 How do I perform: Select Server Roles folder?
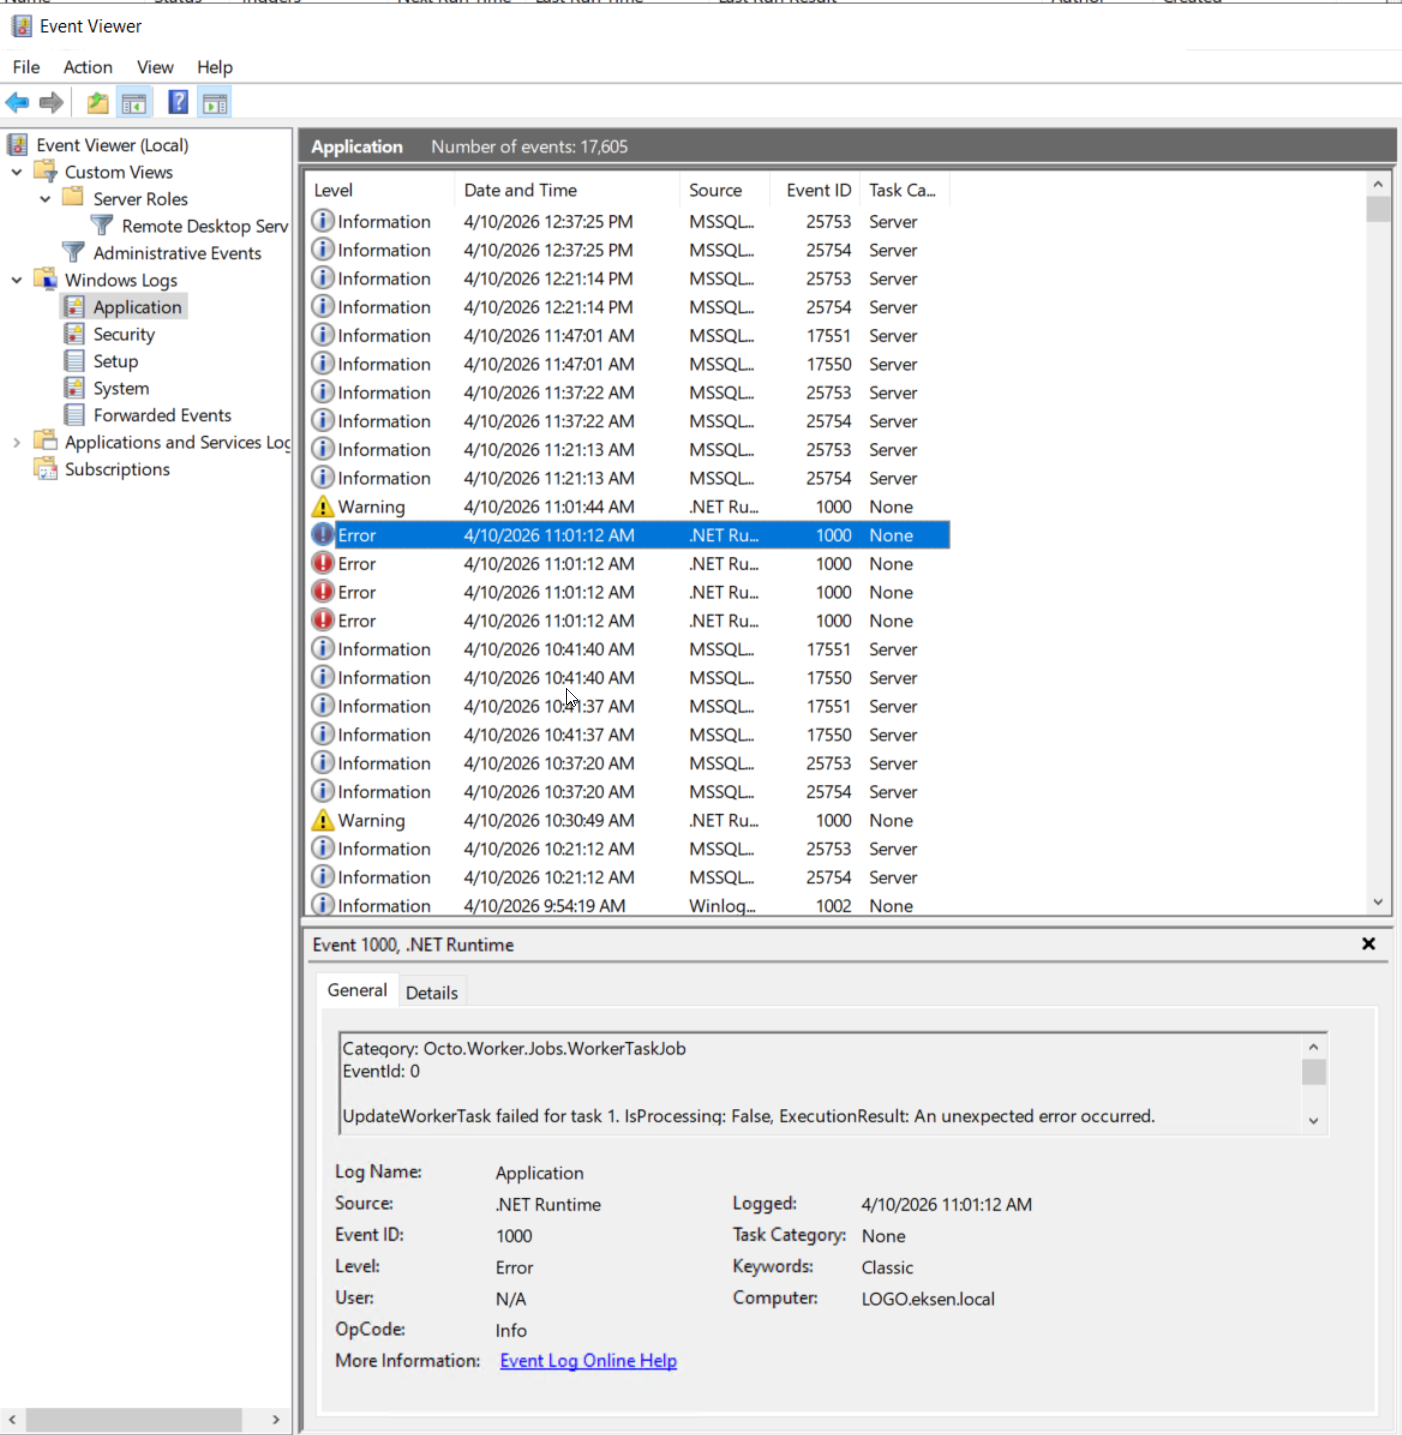pos(140,199)
